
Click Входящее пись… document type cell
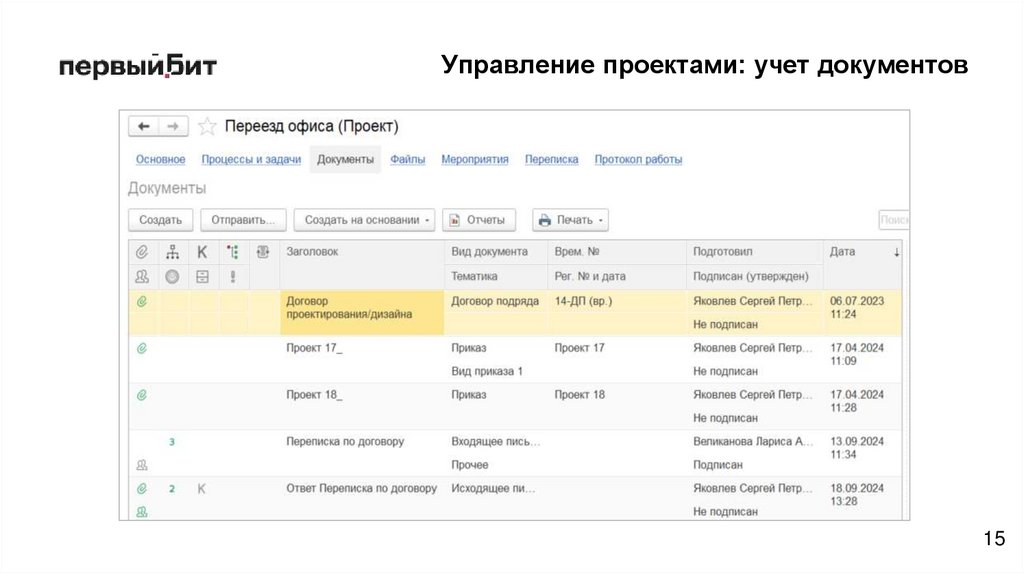[x=496, y=441]
